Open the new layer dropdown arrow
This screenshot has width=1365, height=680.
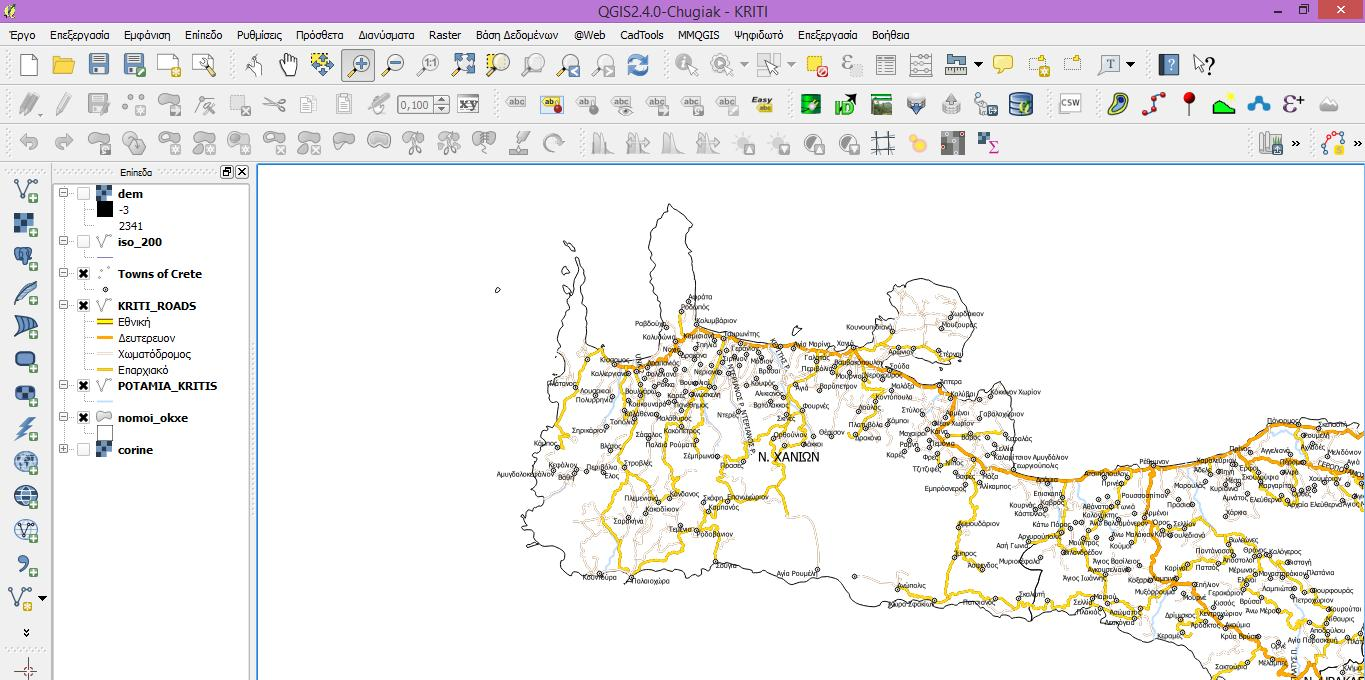(42, 599)
